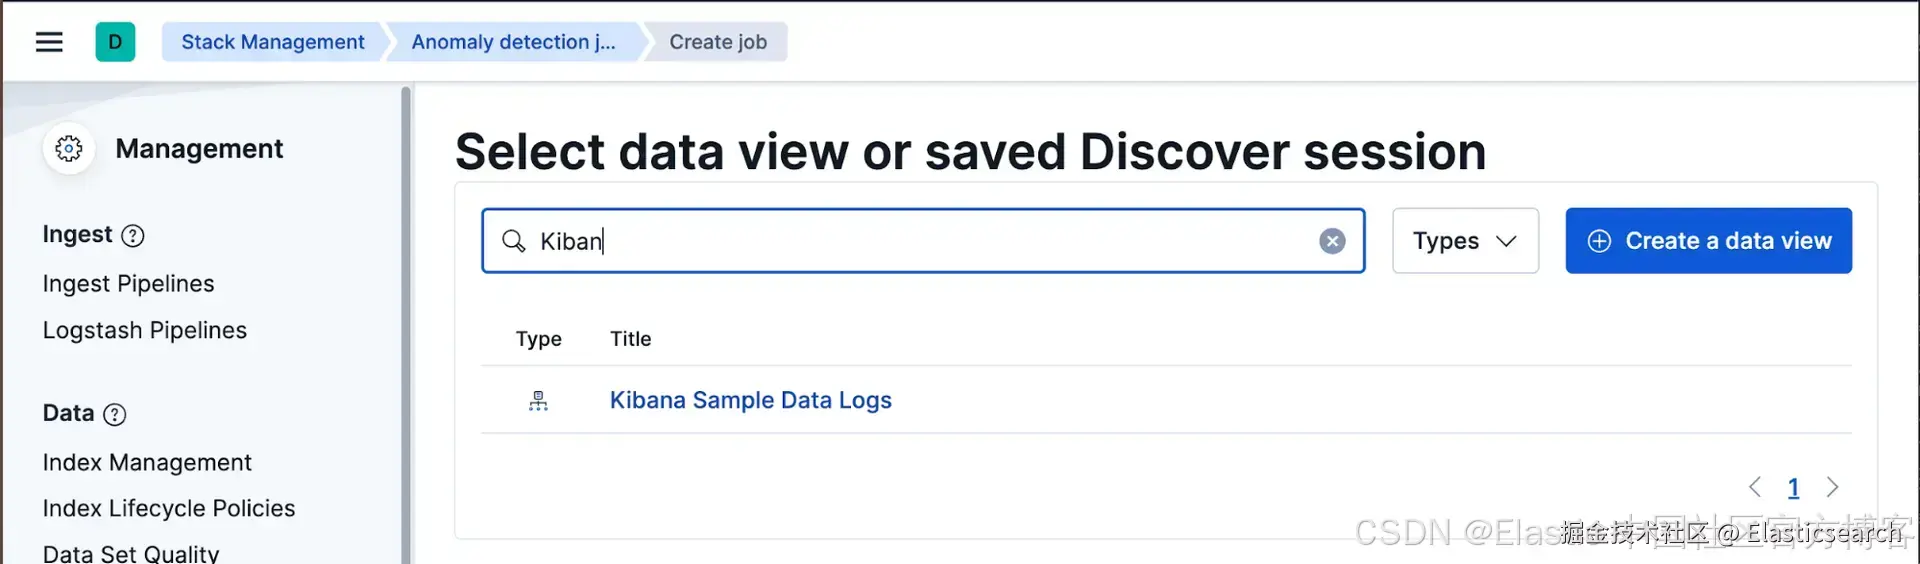This screenshot has width=1920, height=564.
Task: Open Ingest Pipelines in sidebar
Action: pos(128,284)
